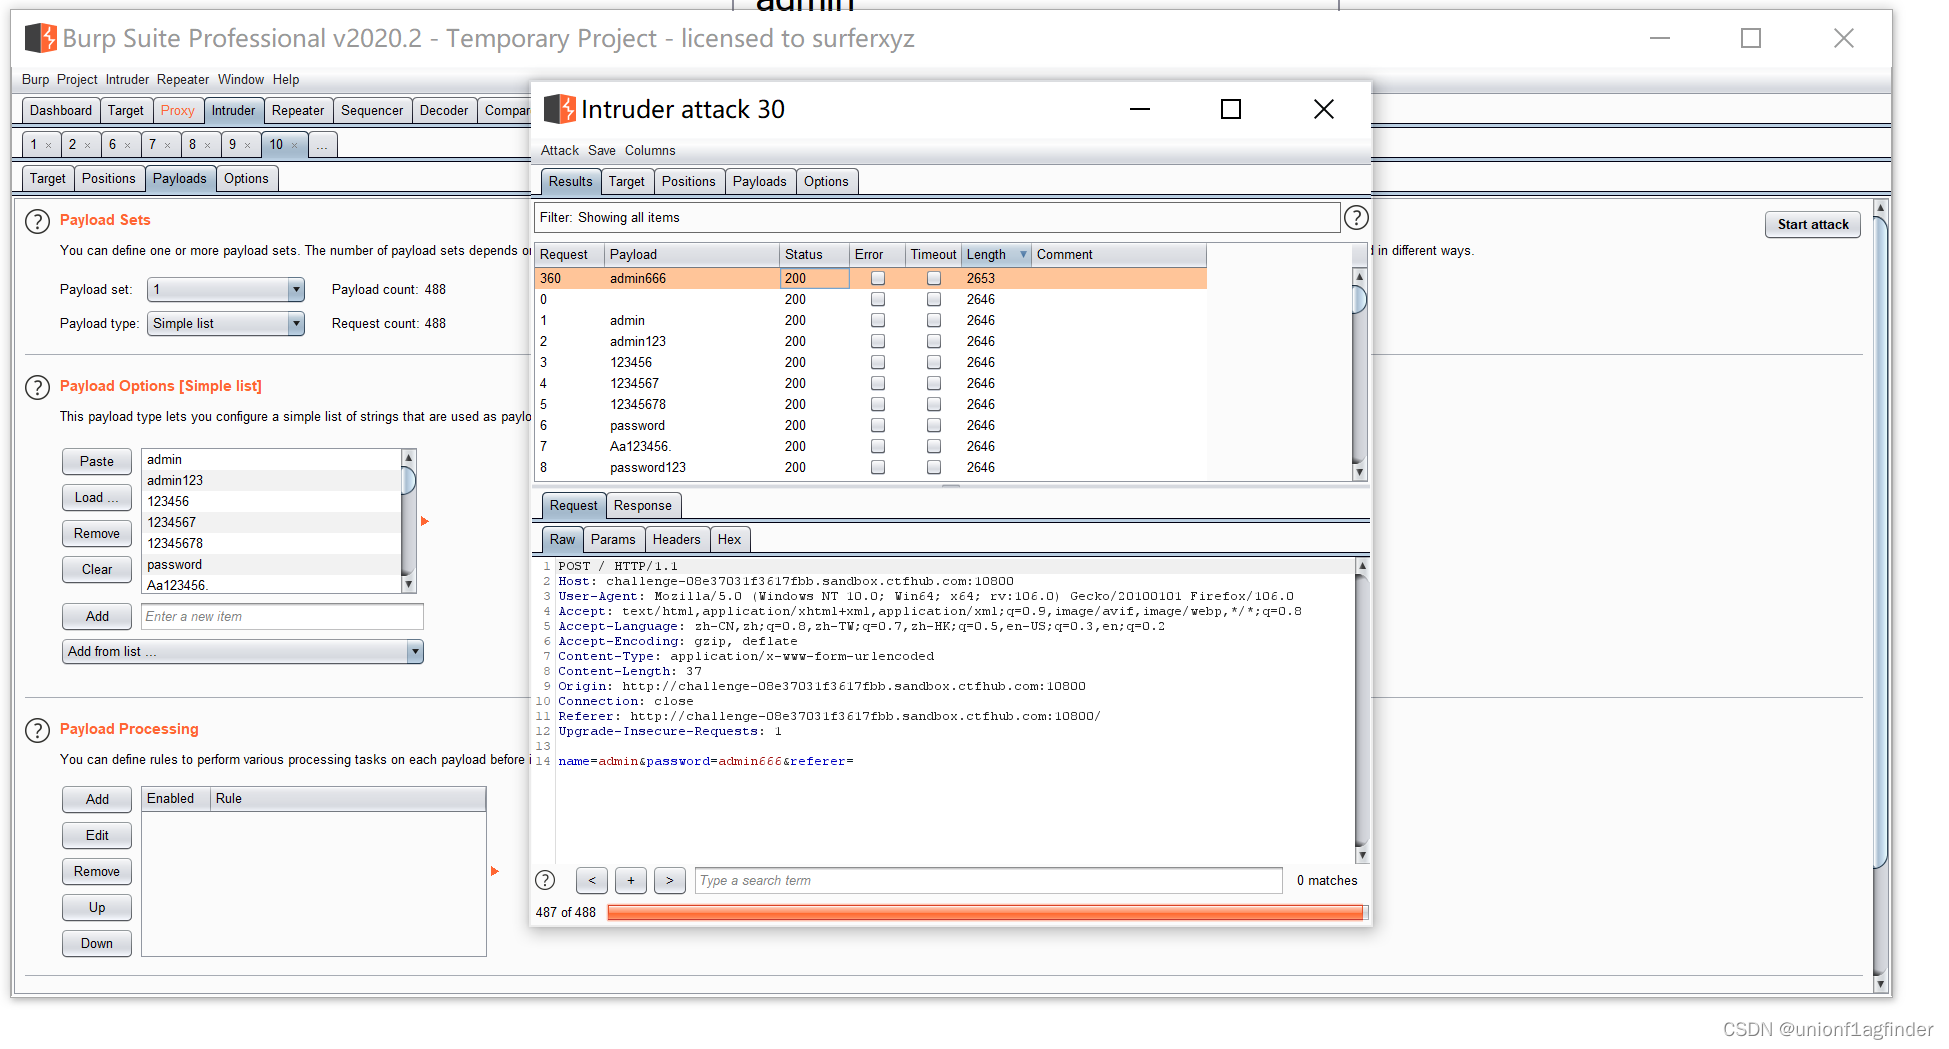Click the attack progress bar
The height and width of the screenshot is (1049, 1949).
tap(986, 912)
